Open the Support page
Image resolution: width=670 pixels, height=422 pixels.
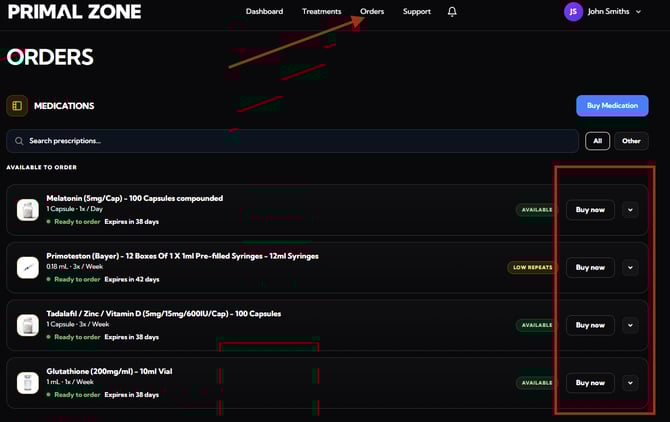point(417,12)
